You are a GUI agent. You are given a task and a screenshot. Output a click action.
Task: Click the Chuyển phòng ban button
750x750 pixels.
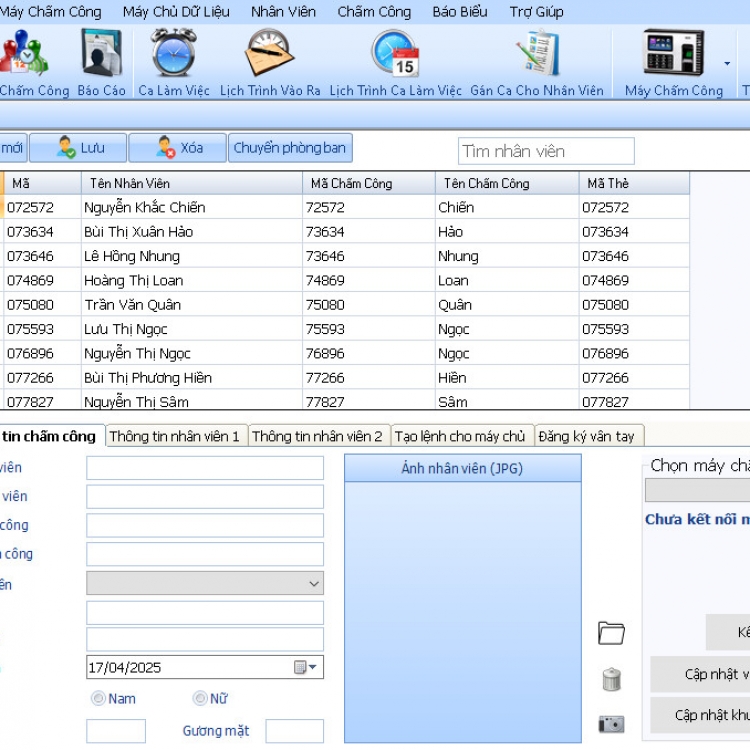tap(290, 148)
